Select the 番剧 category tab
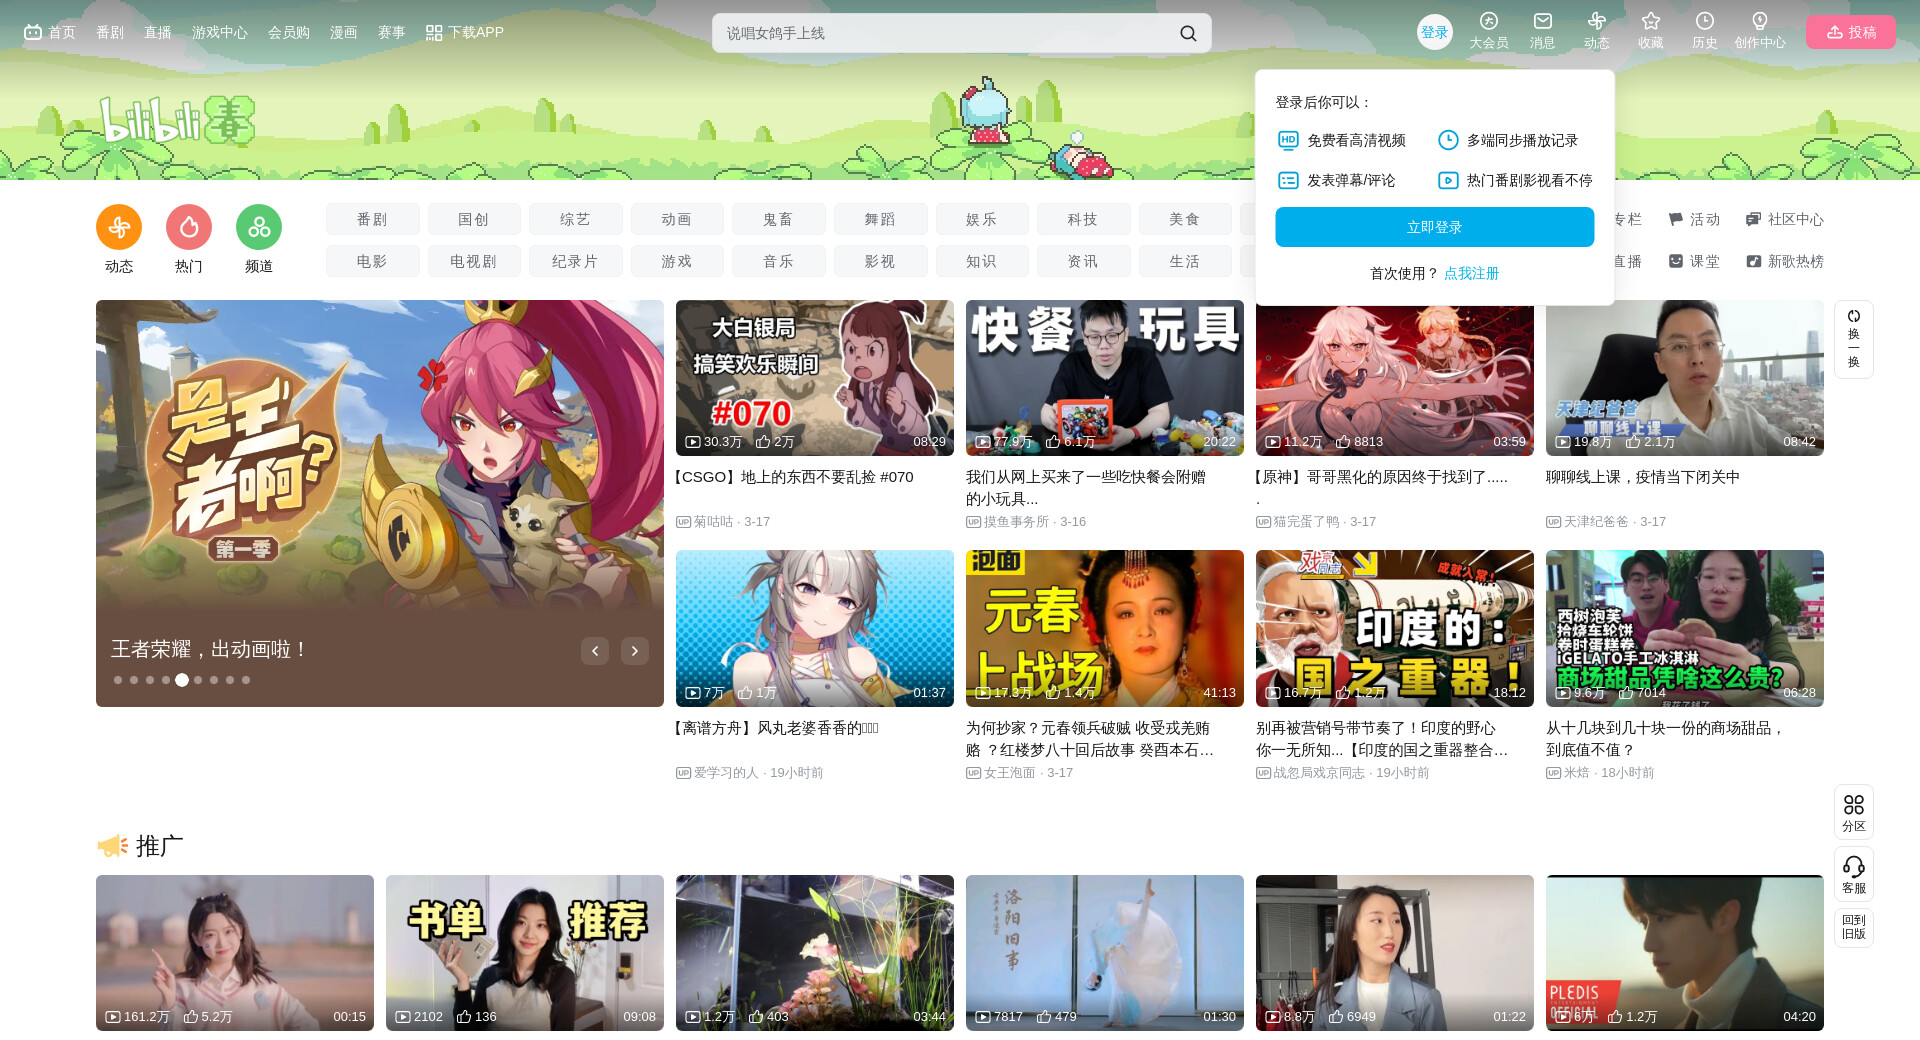 click(x=372, y=219)
